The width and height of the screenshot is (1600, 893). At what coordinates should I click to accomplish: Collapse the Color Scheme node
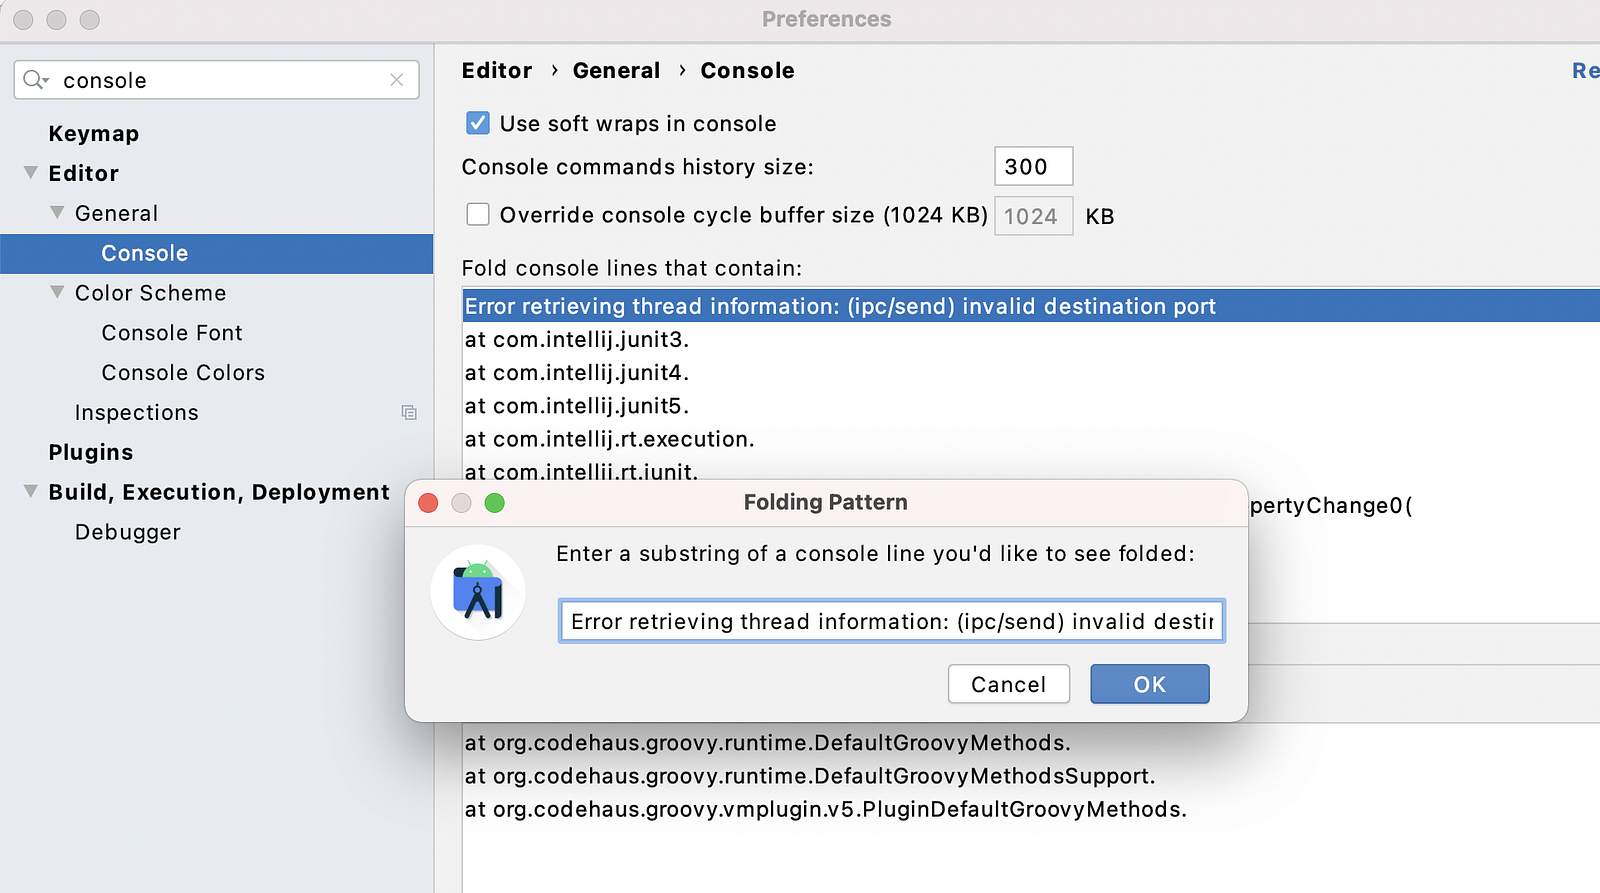point(57,292)
